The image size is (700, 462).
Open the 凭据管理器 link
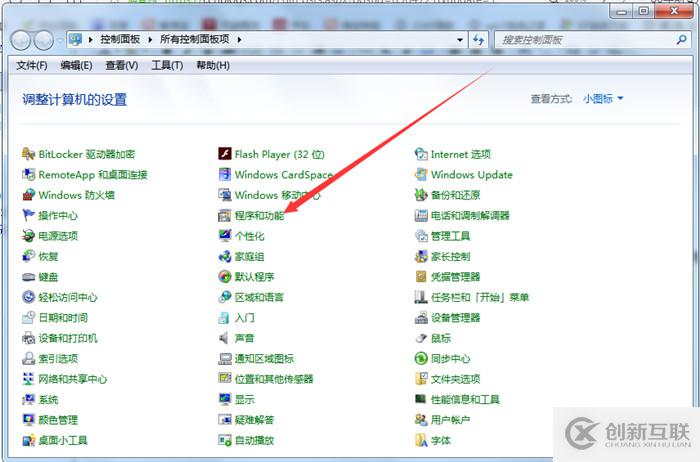point(455,277)
